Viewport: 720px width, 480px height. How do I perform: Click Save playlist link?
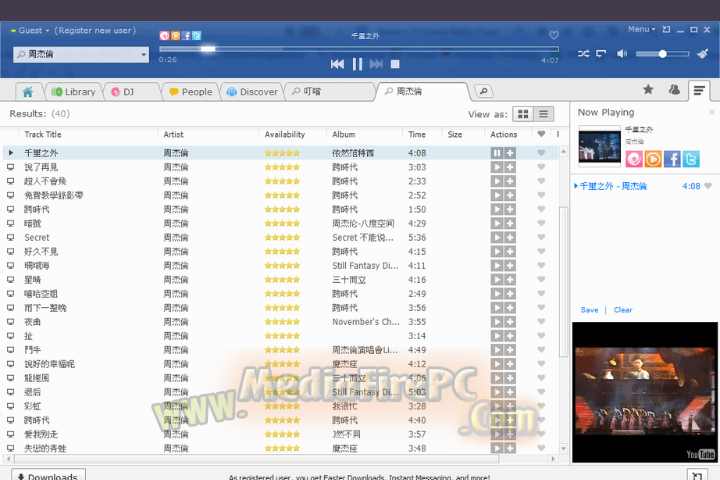589,310
